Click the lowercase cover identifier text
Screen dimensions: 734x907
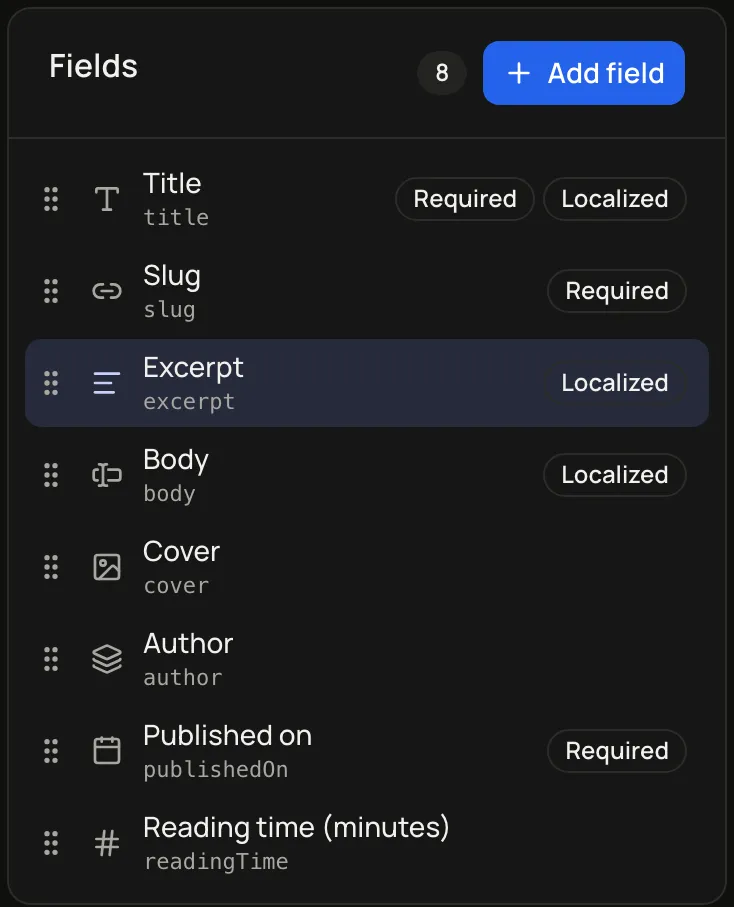click(x=176, y=586)
